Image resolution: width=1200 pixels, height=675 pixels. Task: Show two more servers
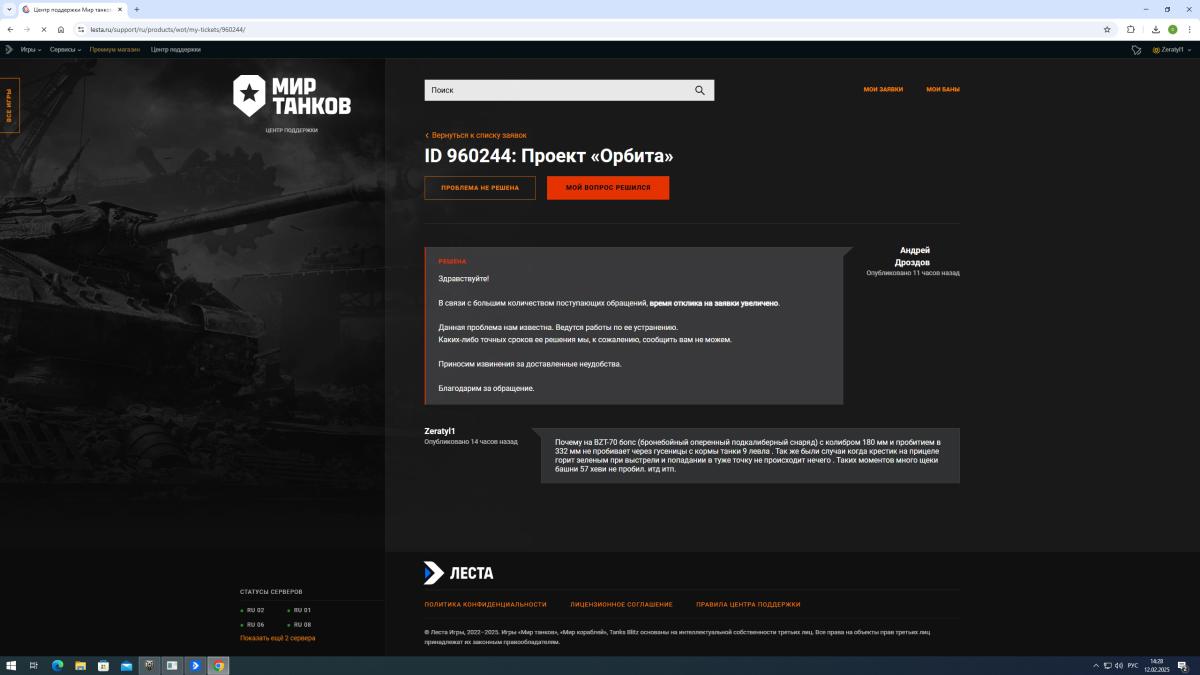(277, 638)
